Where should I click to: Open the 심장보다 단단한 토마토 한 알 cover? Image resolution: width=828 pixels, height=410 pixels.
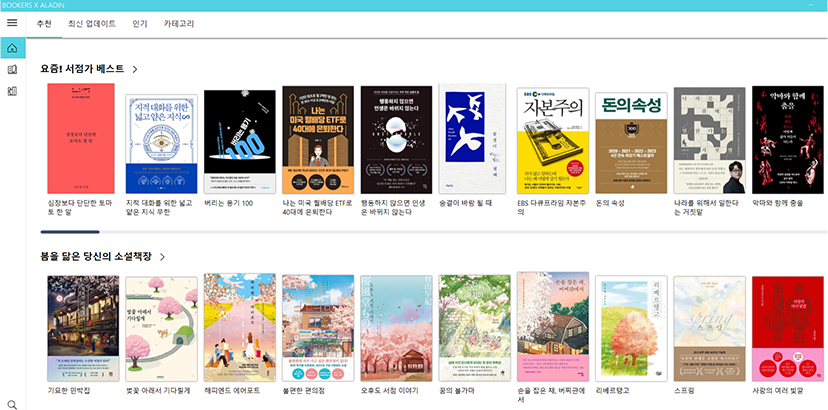pyautogui.click(x=81, y=138)
